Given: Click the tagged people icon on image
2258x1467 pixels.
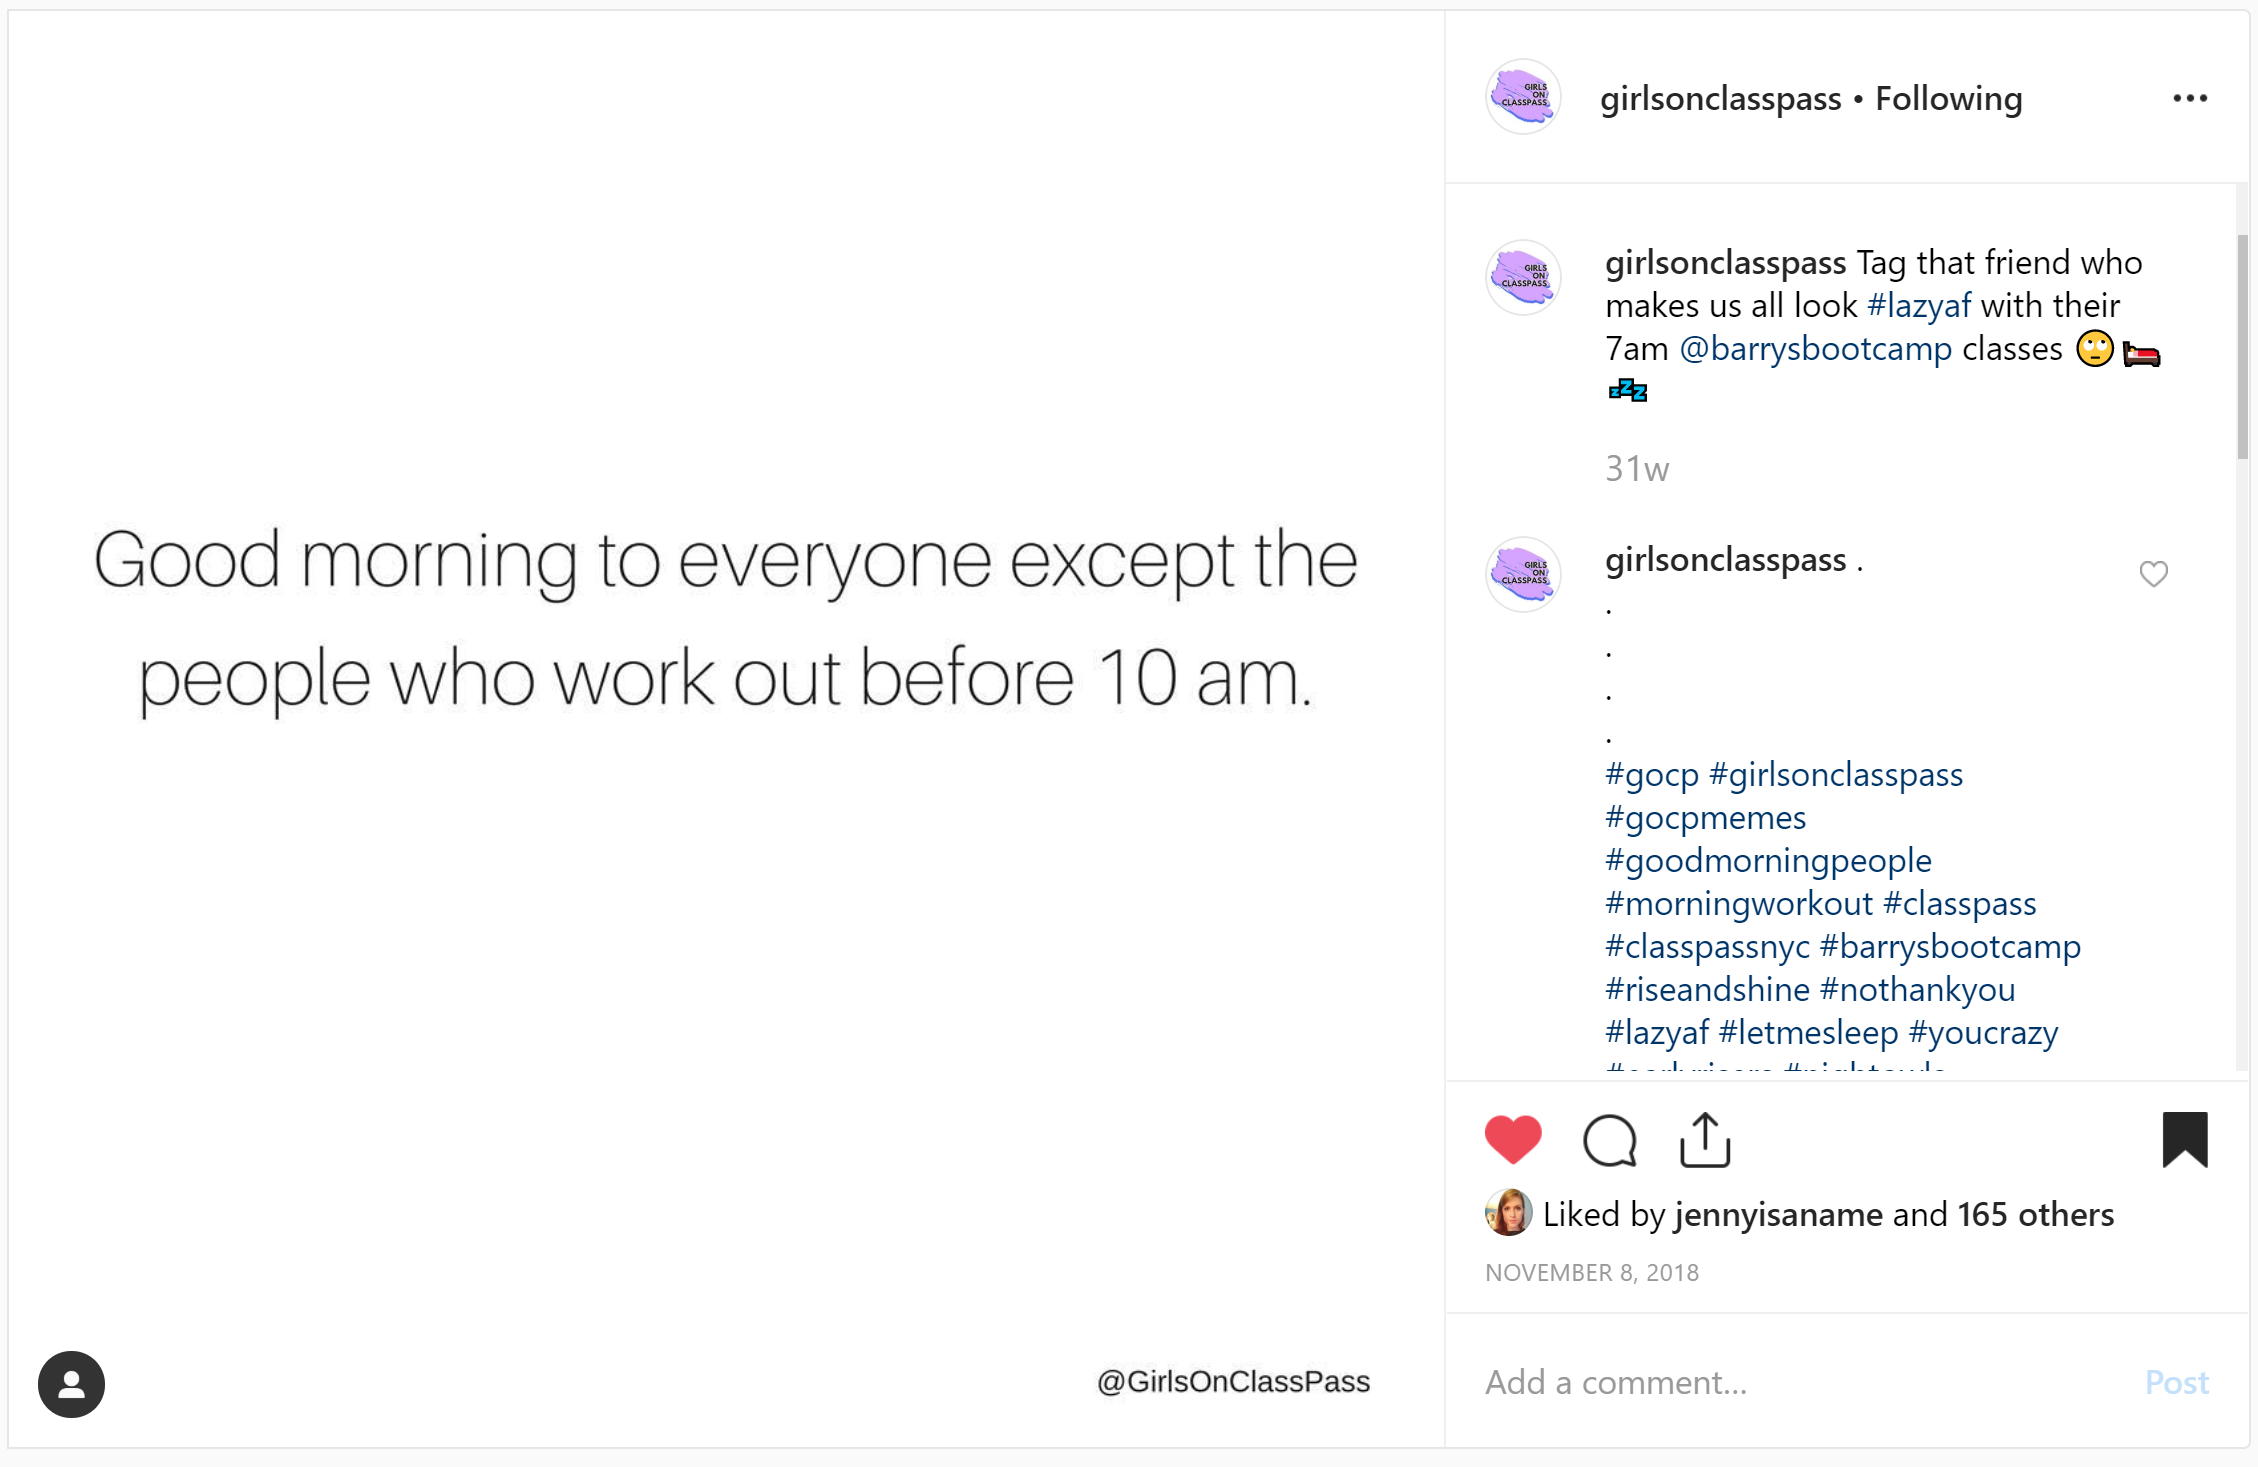Looking at the screenshot, I should point(71,1384).
